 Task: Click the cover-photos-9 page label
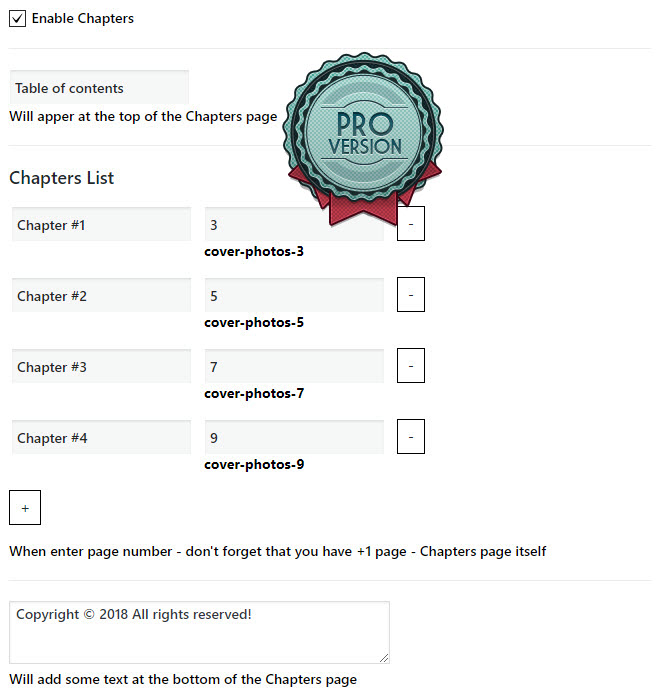(254, 465)
